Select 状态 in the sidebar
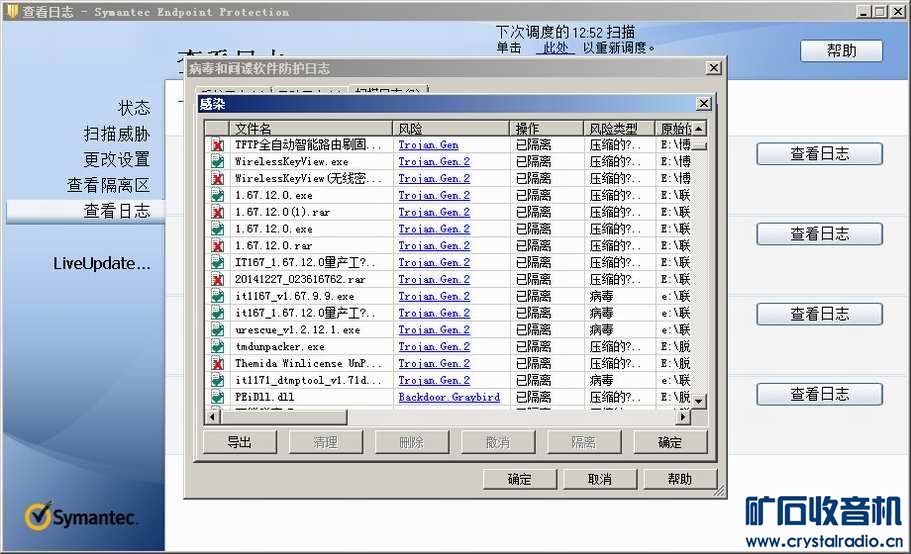The image size is (911, 554). tap(134, 108)
